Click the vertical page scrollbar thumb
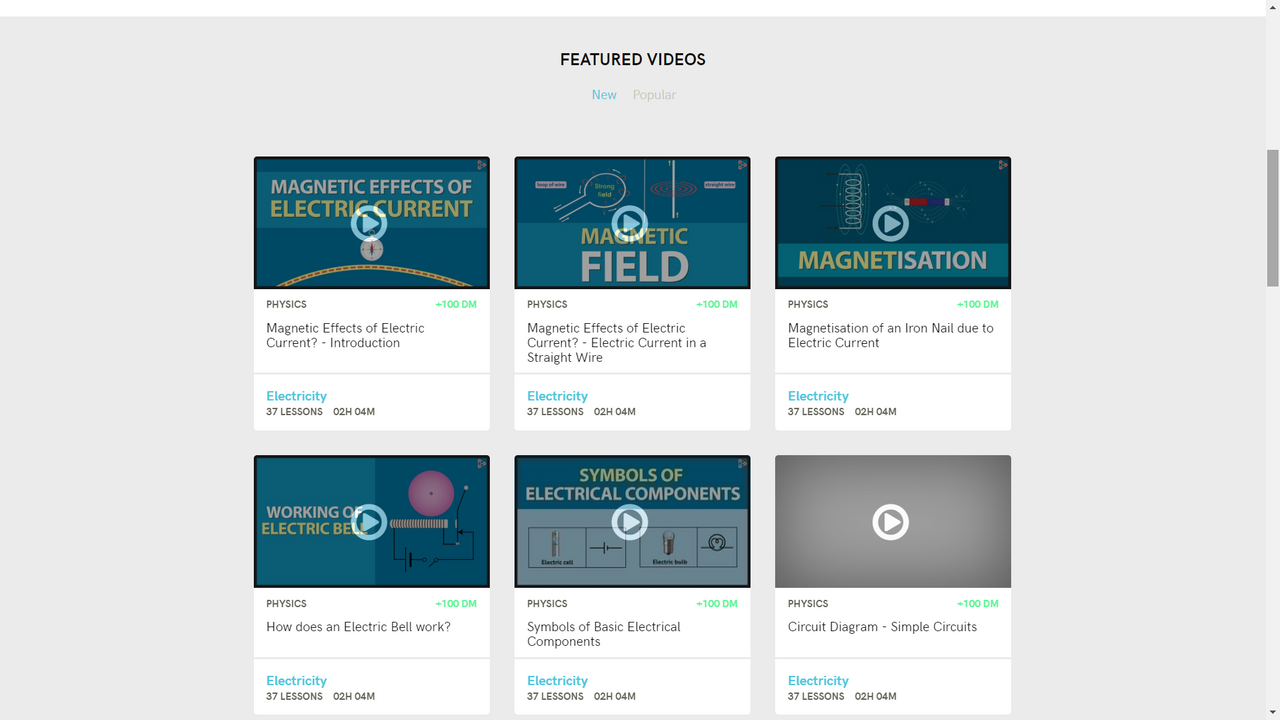Image resolution: width=1280 pixels, height=720 pixels. (1273, 217)
